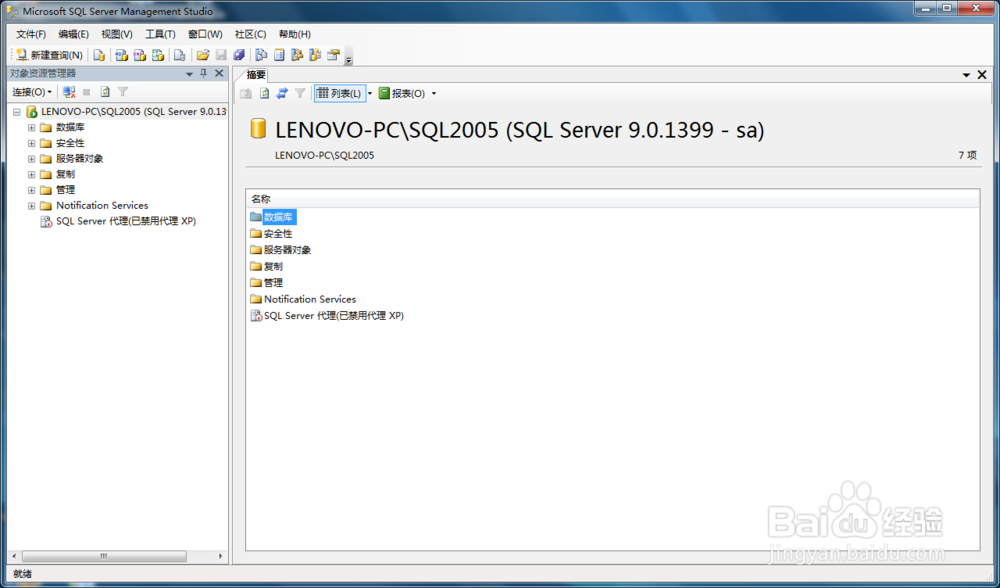Image resolution: width=1000 pixels, height=588 pixels.
Task: Refresh the Summary page
Action: (x=264, y=93)
